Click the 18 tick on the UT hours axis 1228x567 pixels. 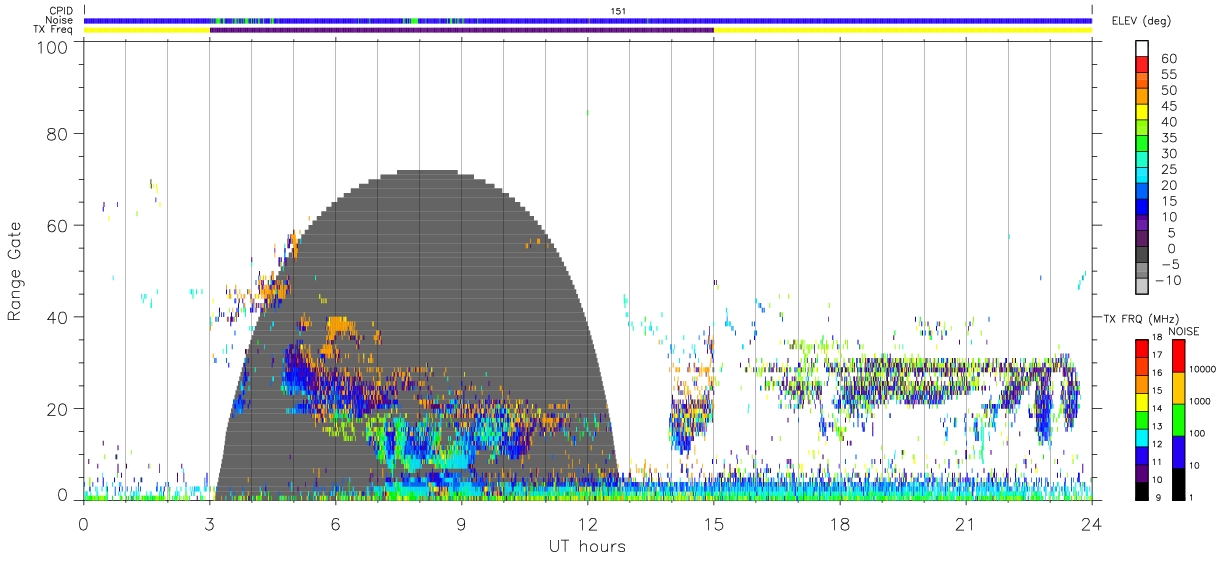pyautogui.click(x=840, y=523)
